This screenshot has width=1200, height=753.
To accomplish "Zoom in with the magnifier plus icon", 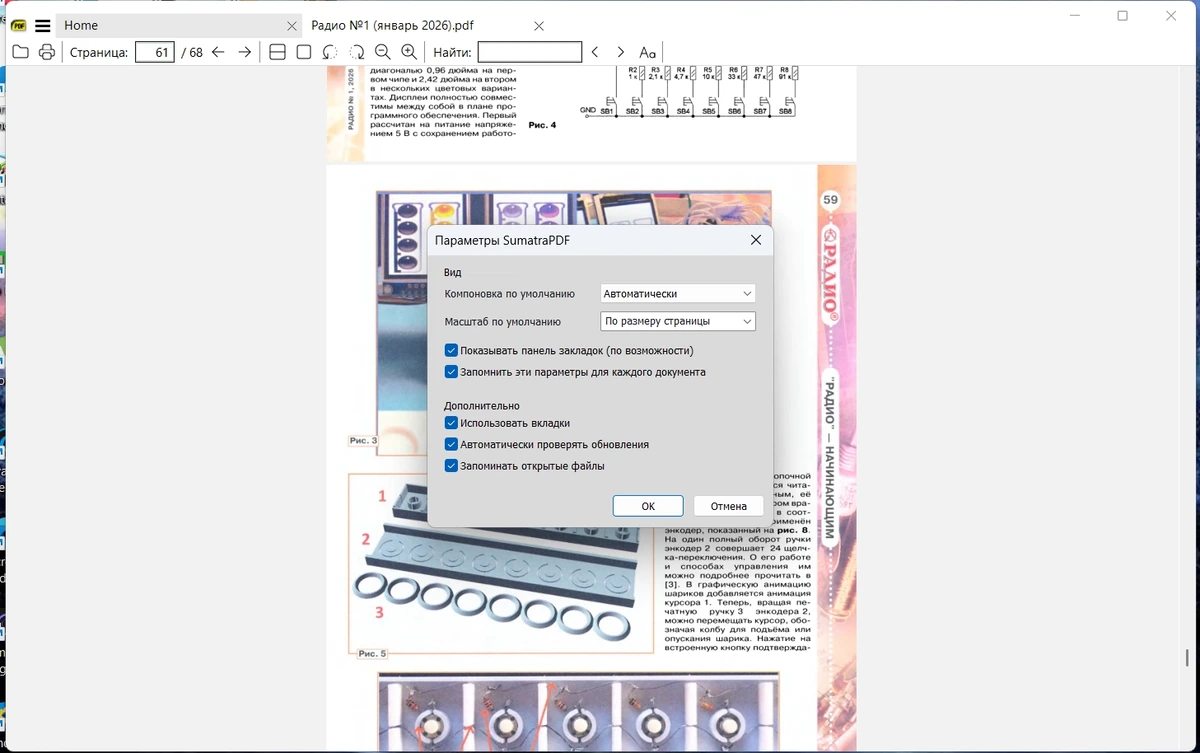I will click(409, 52).
